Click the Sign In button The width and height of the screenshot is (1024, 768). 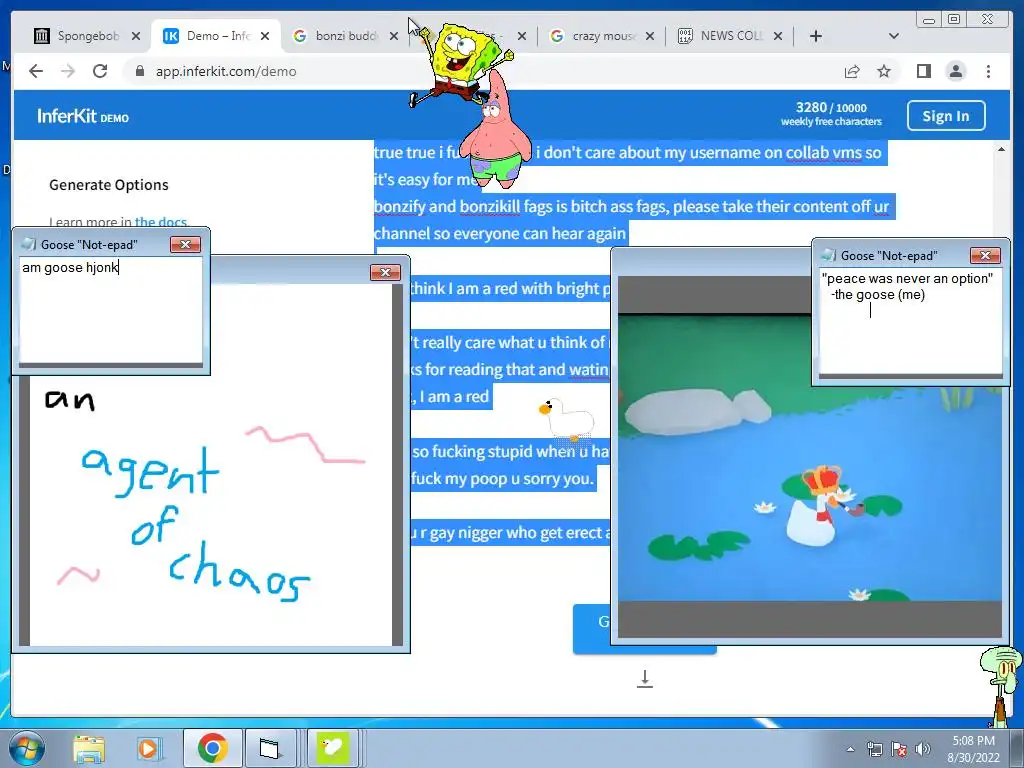(946, 116)
